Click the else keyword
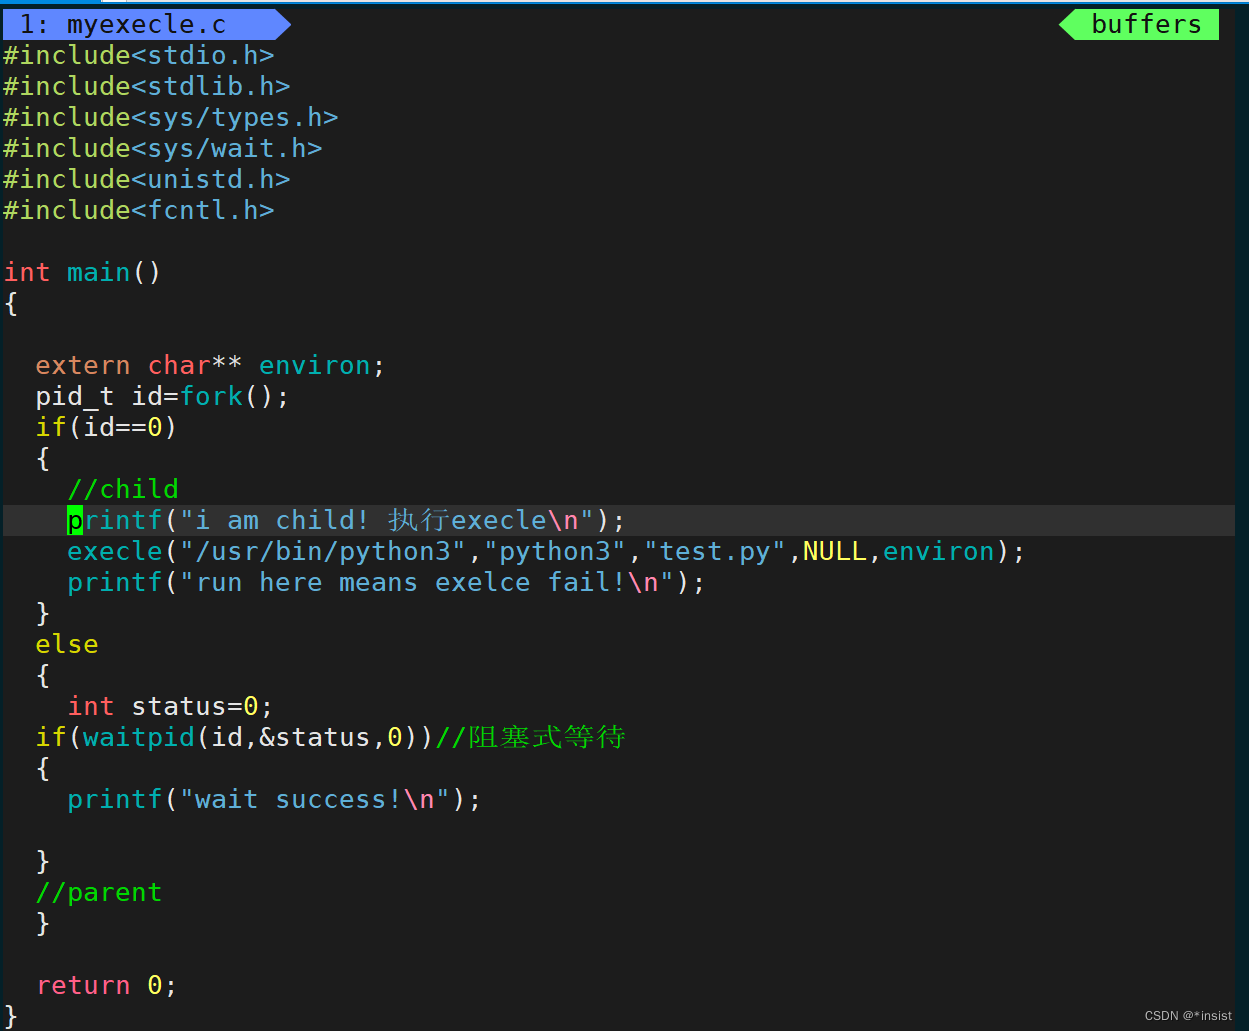This screenshot has width=1249, height=1031. point(67,644)
